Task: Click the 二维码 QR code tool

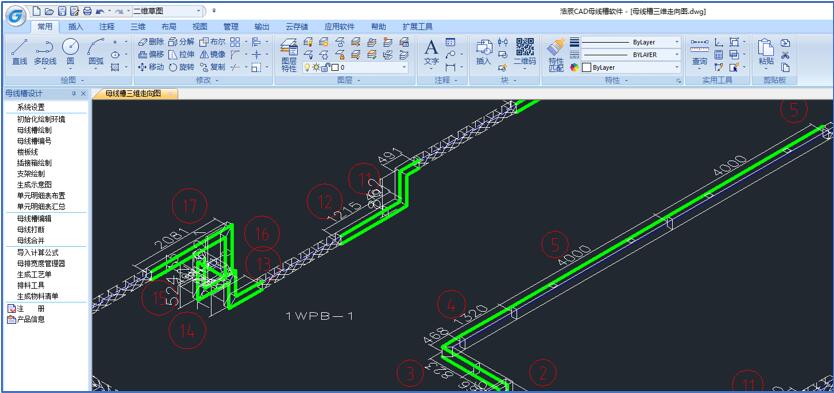Action: pos(525,52)
